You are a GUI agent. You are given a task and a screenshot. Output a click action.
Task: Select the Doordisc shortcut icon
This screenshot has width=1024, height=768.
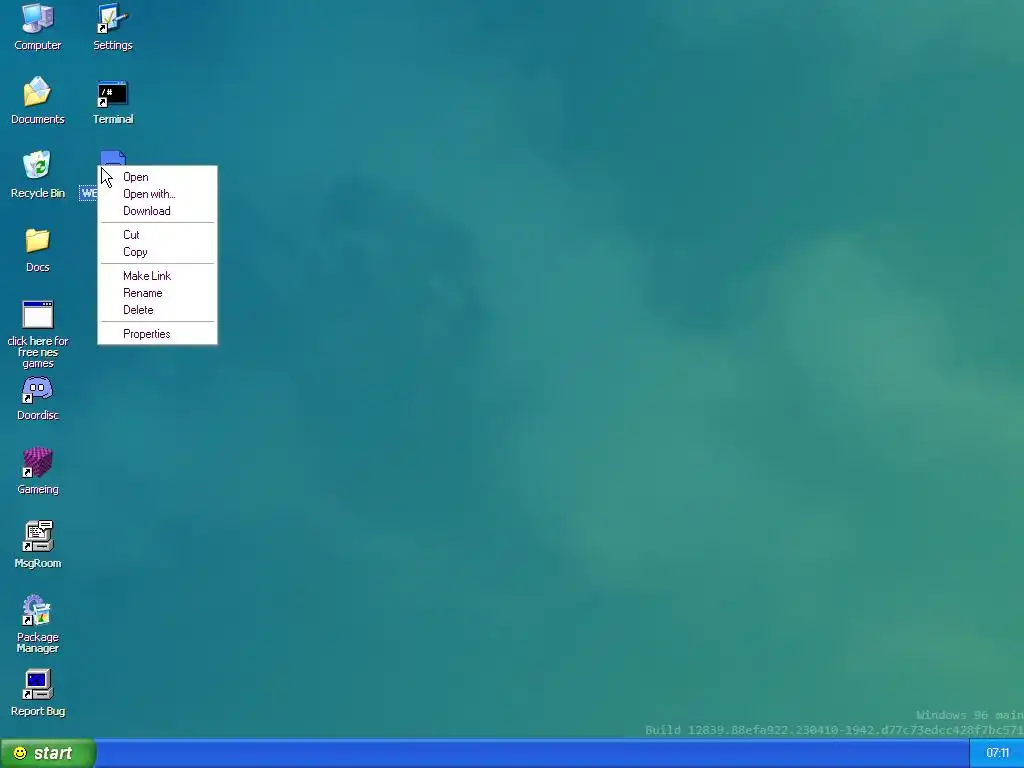[37, 390]
